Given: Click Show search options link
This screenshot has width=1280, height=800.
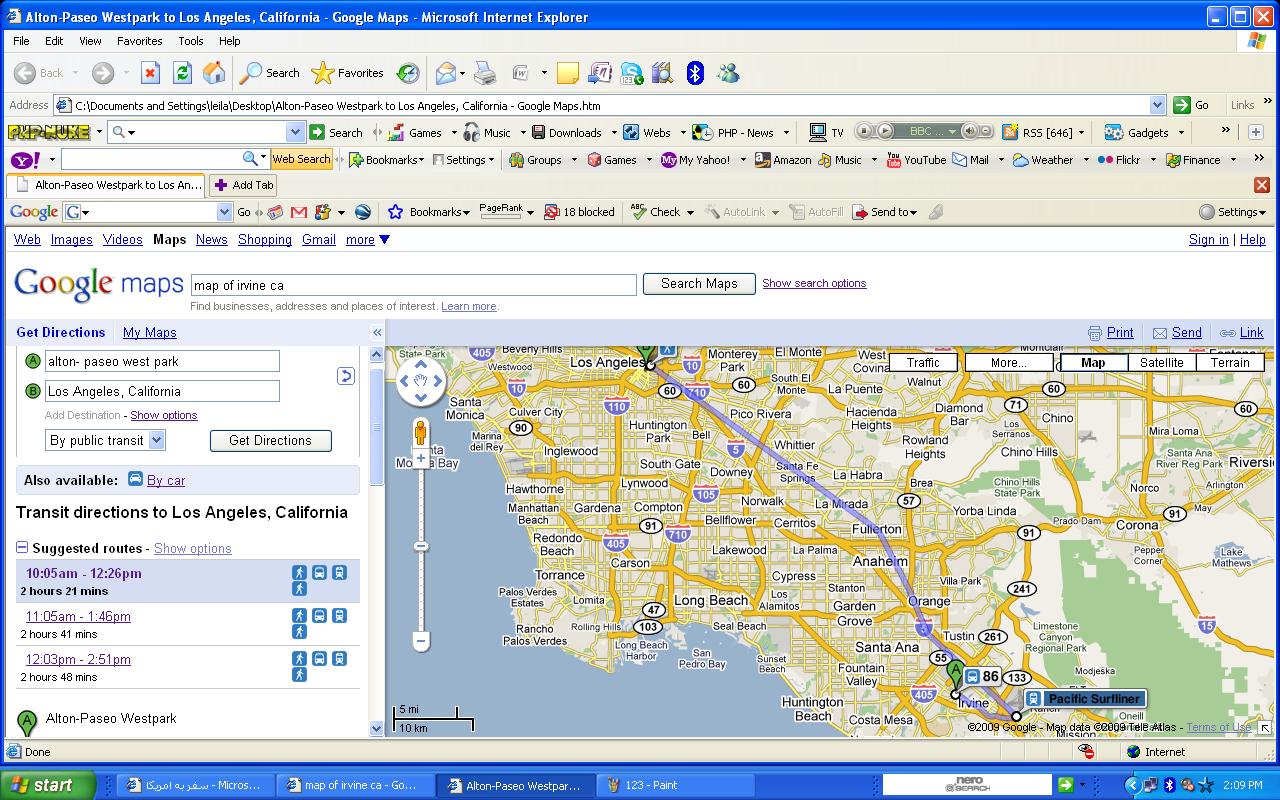Looking at the screenshot, I should tap(814, 283).
